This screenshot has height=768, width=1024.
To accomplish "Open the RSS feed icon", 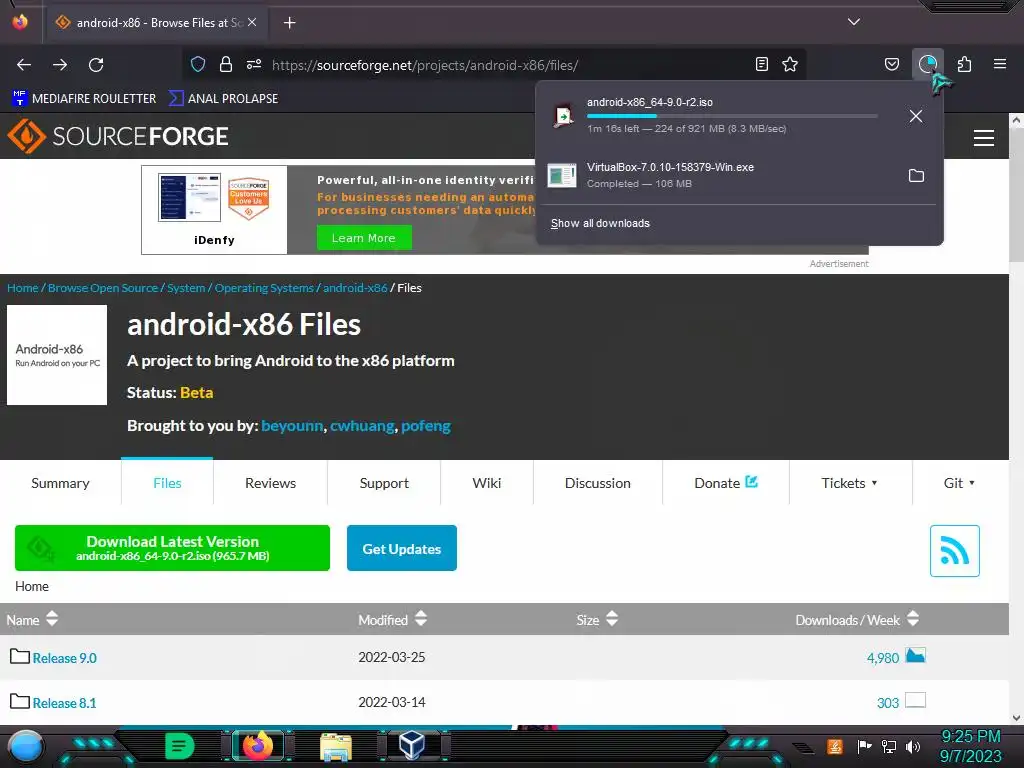I will tap(954, 551).
